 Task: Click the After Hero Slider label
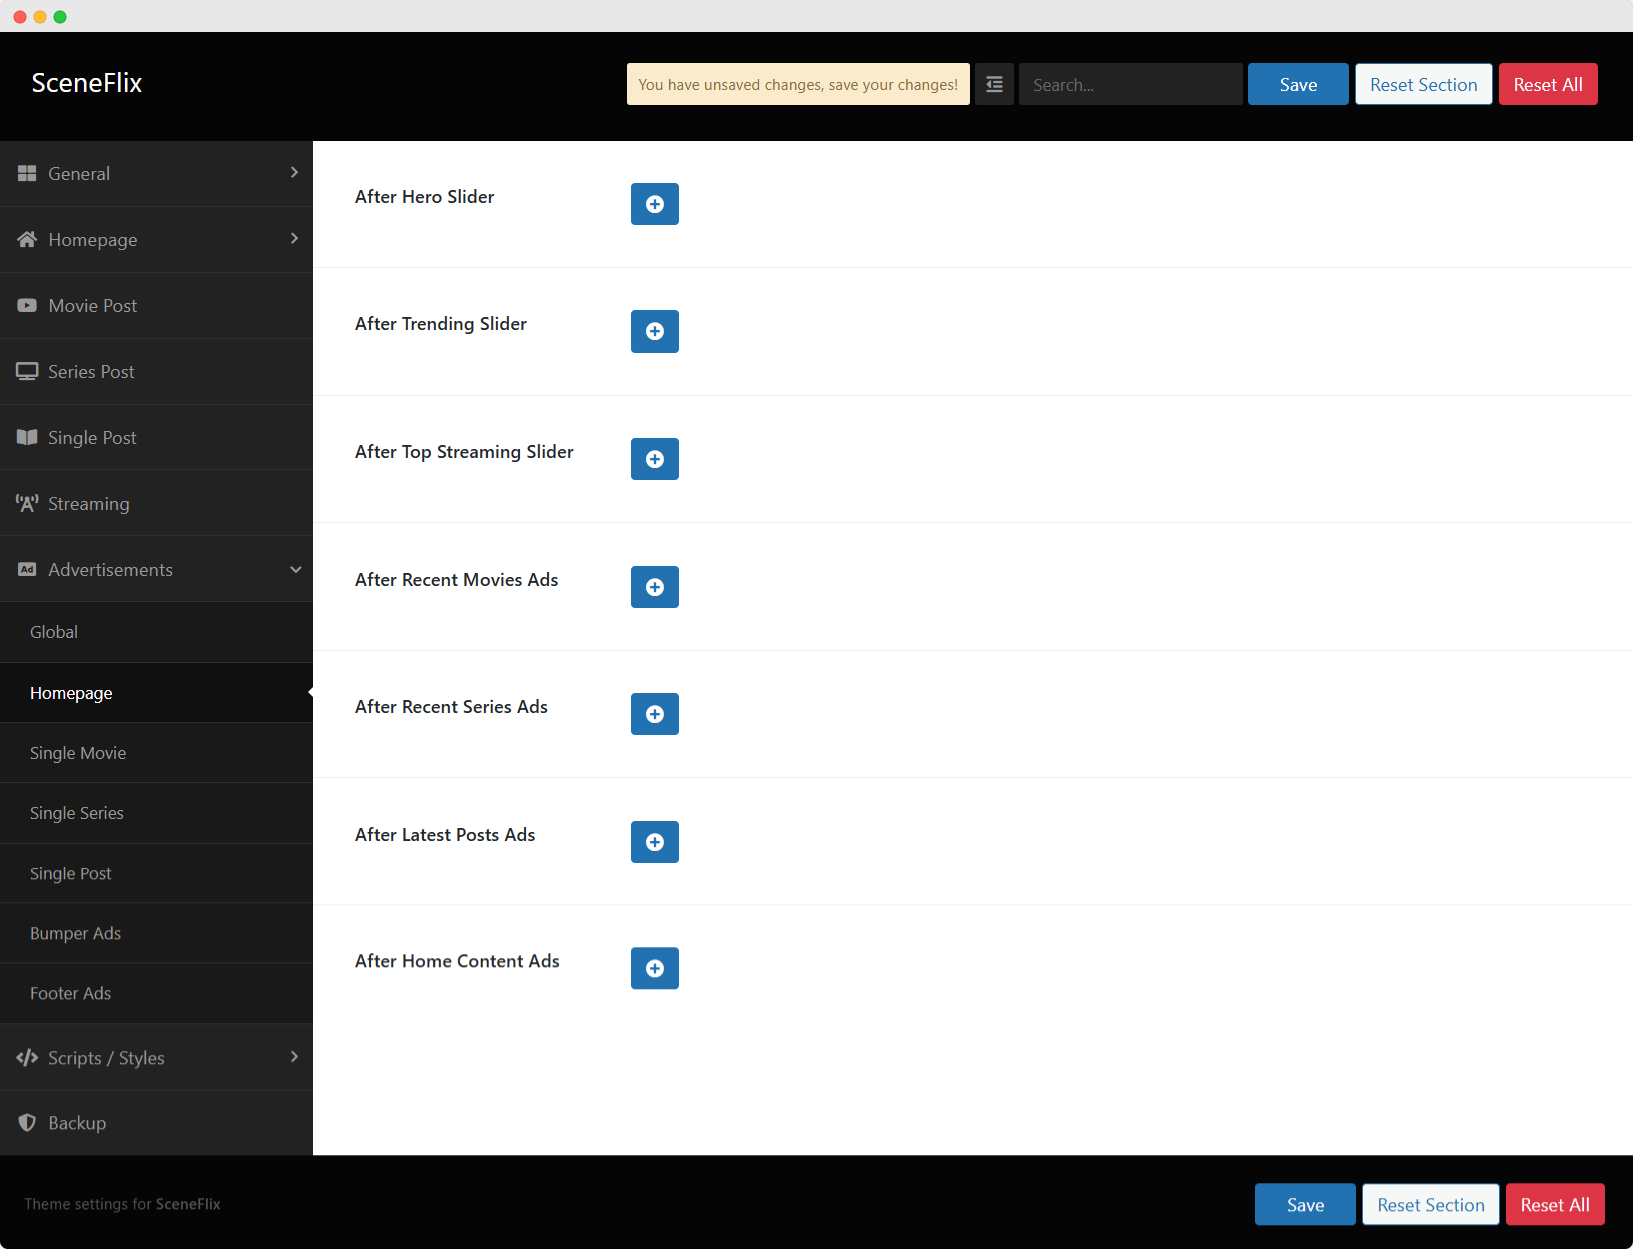(x=424, y=197)
